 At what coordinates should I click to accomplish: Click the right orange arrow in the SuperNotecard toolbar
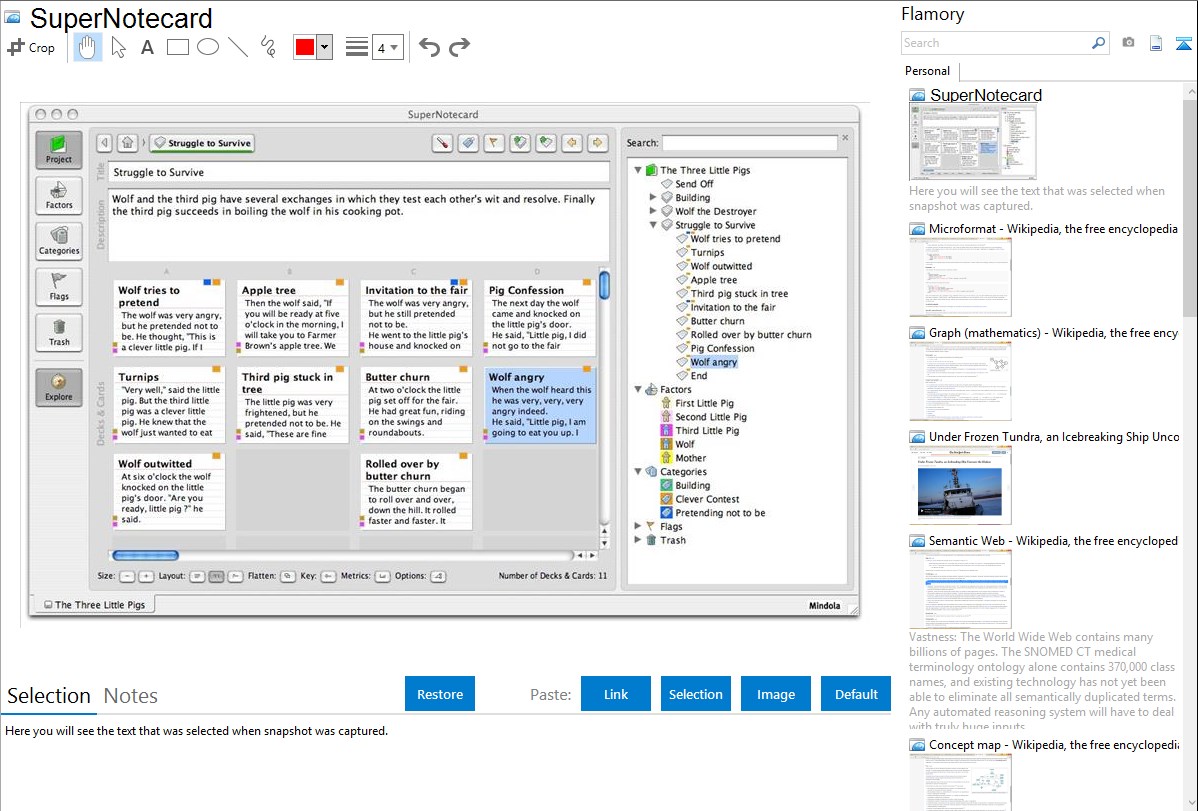(x=597, y=142)
